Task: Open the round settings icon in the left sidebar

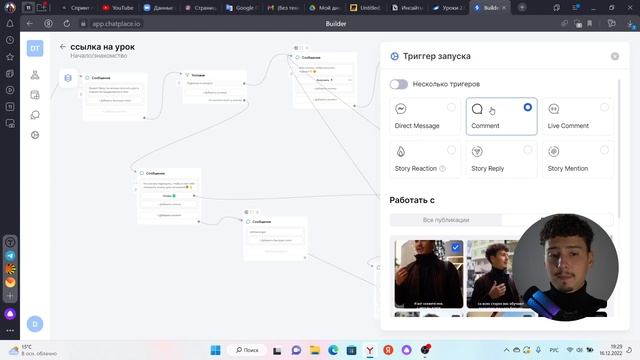Action: (x=35, y=135)
